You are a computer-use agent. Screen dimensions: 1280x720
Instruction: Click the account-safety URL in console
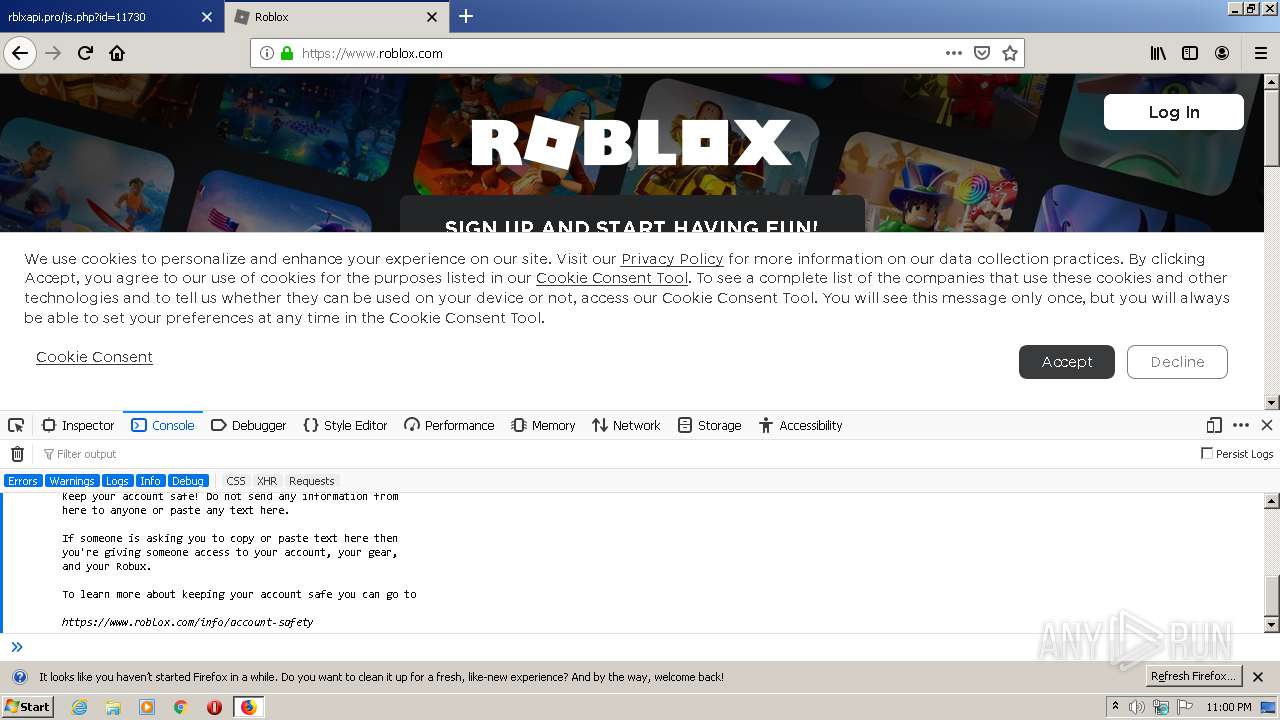[x=187, y=622]
